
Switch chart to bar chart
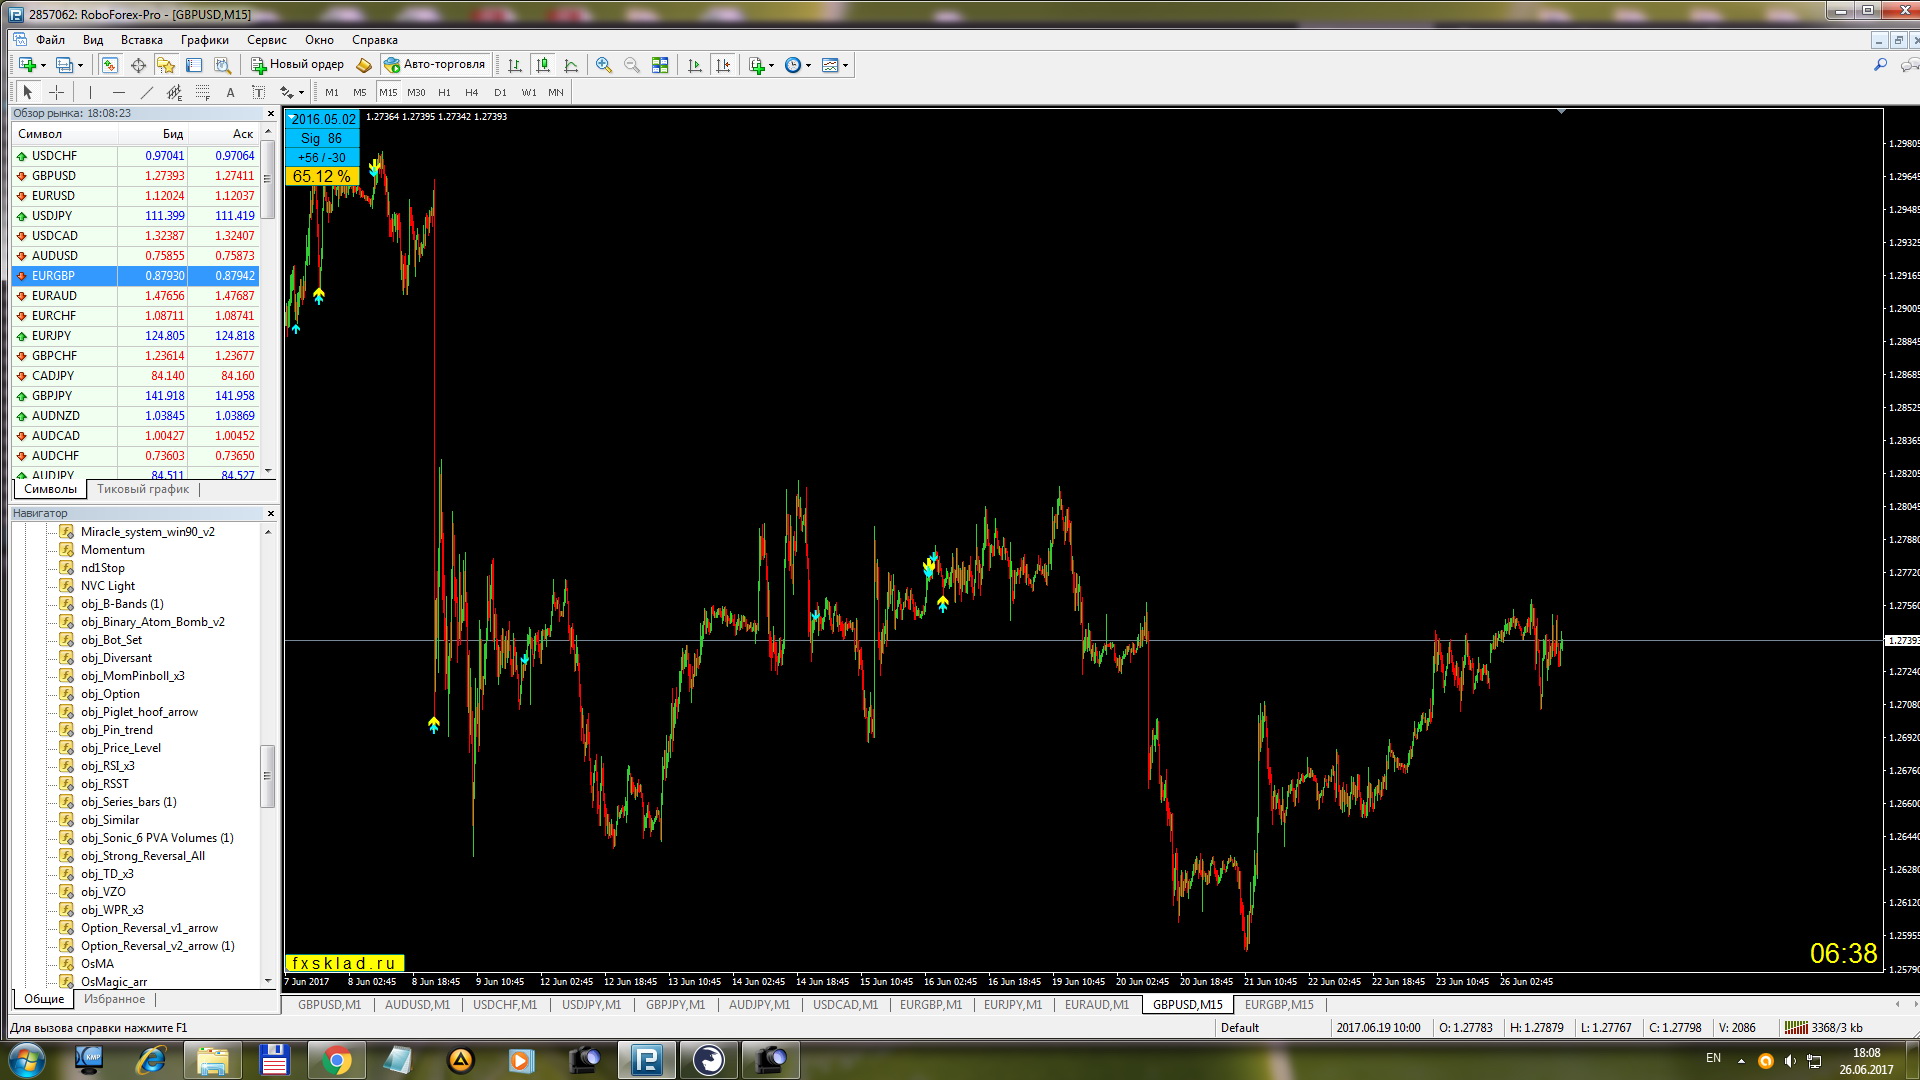click(515, 65)
